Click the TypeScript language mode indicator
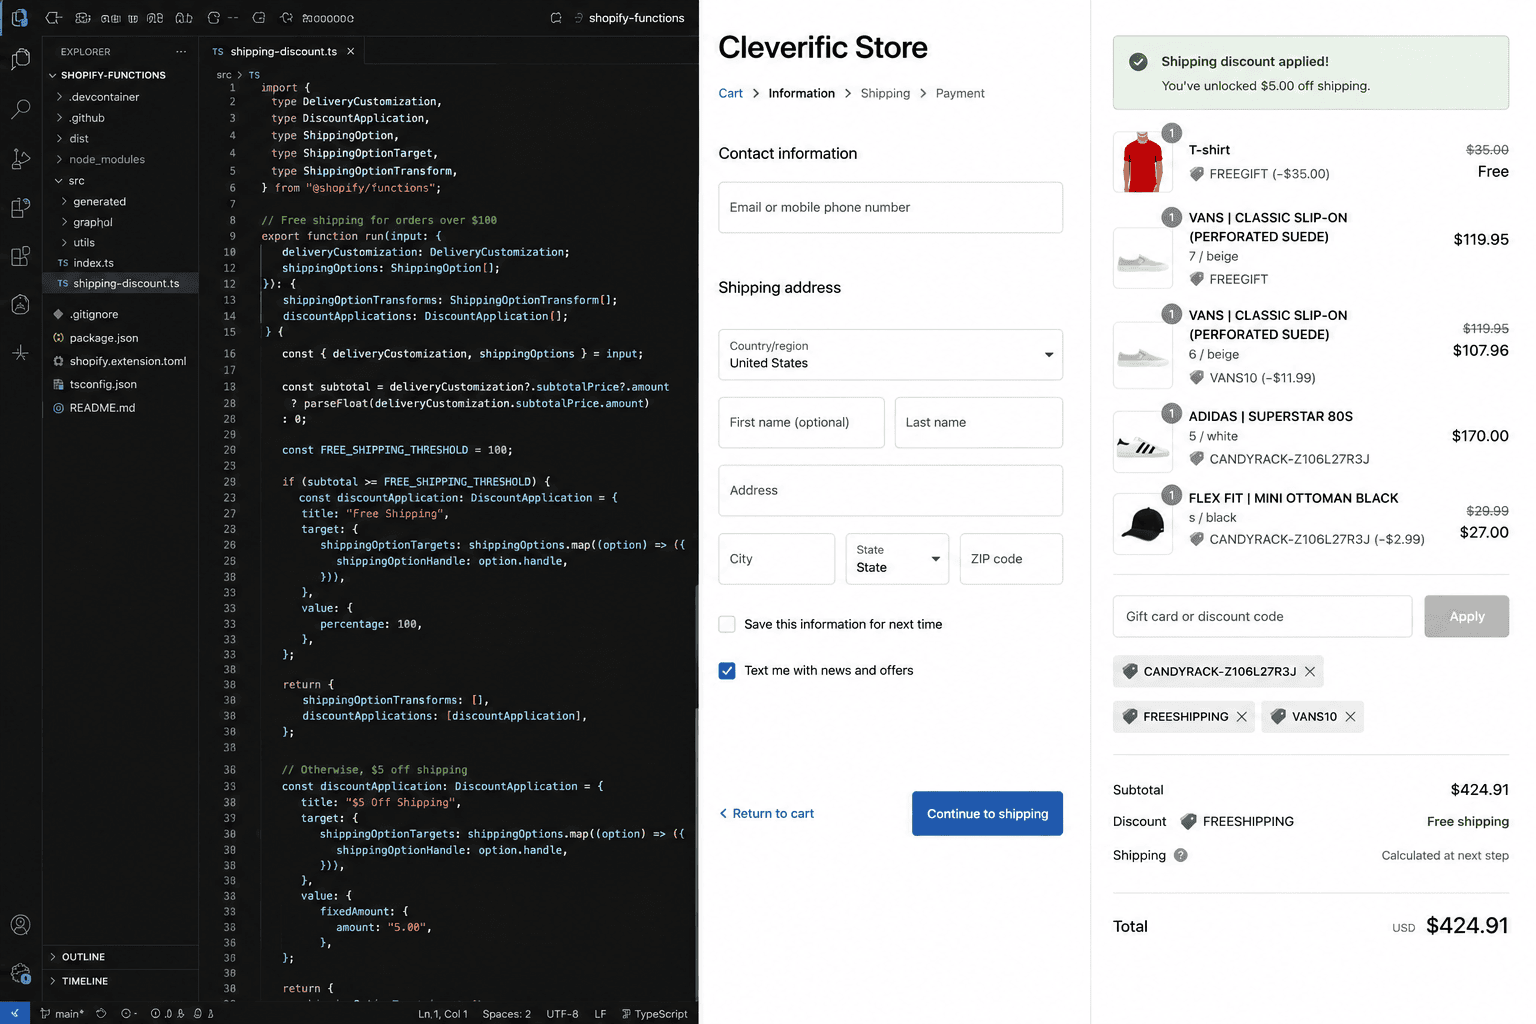 point(655,1013)
